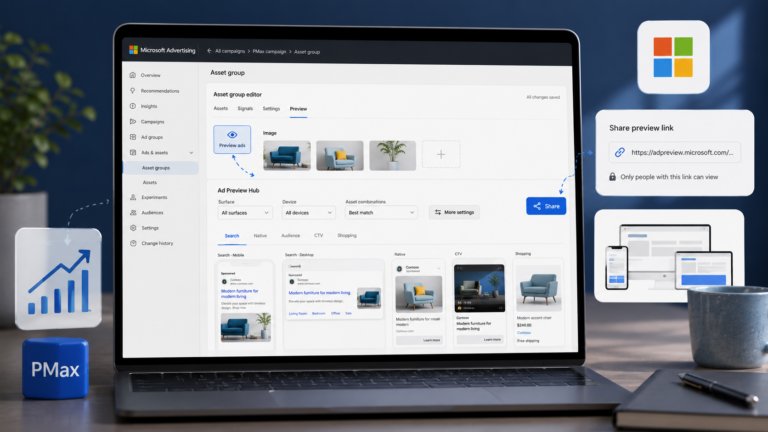The width and height of the screenshot is (768, 432).
Task: Select the Audience preview tab
Action: click(x=290, y=236)
